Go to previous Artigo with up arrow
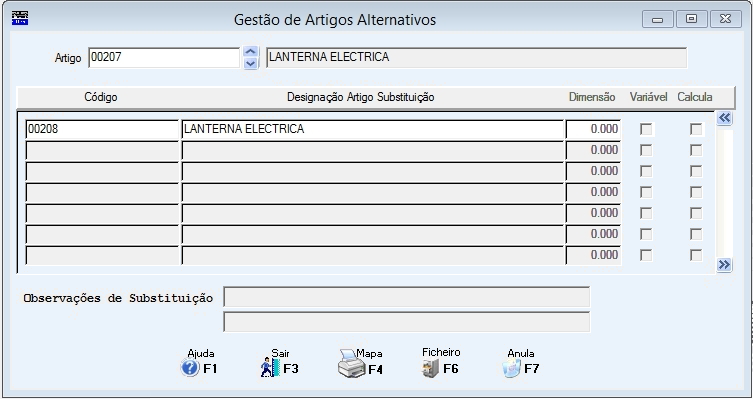Viewport: 753px width, 399px height. pyautogui.click(x=251, y=51)
